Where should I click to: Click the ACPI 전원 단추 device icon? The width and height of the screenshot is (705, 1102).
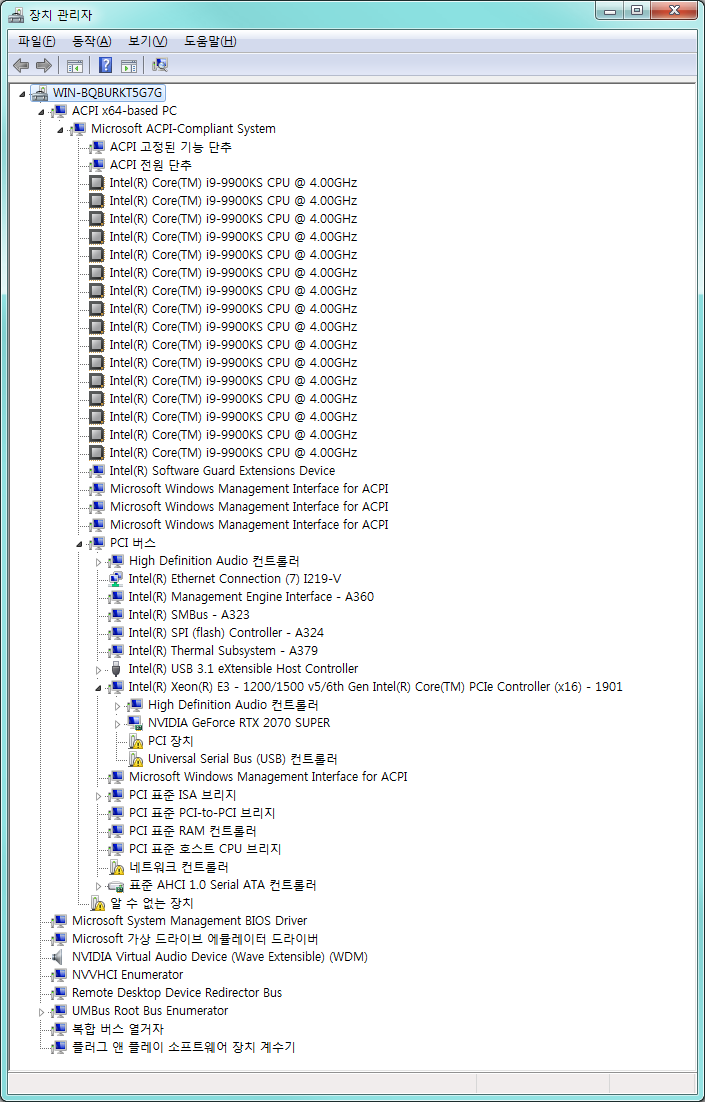click(x=98, y=165)
